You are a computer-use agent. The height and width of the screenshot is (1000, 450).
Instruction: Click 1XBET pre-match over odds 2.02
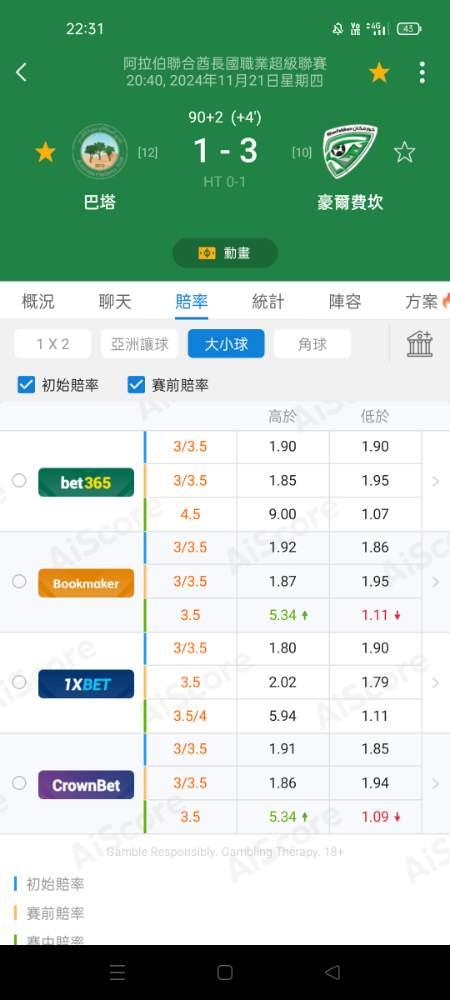282,682
